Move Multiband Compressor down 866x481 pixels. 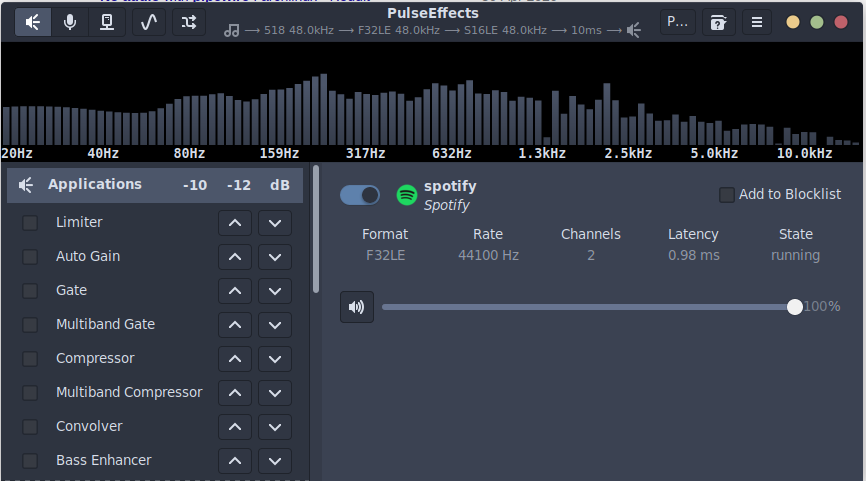(x=274, y=393)
